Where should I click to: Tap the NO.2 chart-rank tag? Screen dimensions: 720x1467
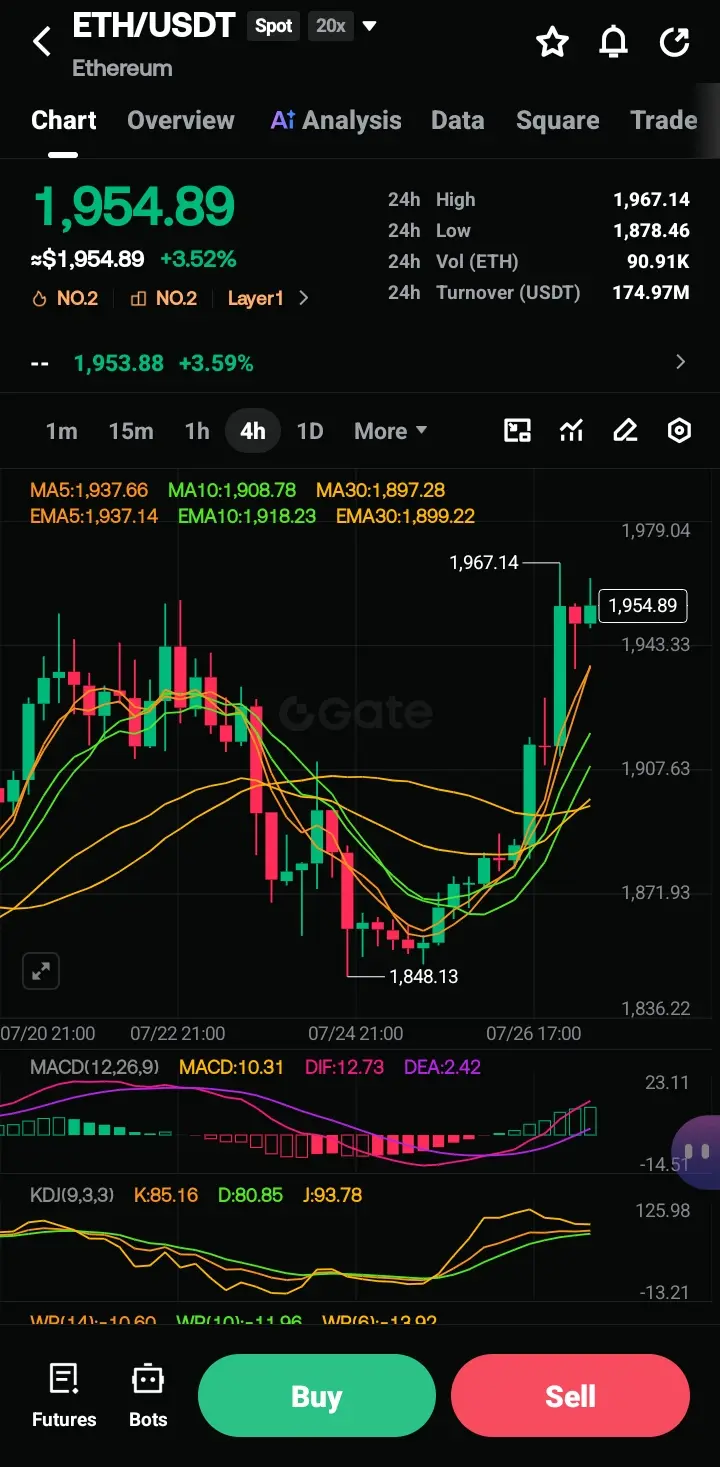164,298
